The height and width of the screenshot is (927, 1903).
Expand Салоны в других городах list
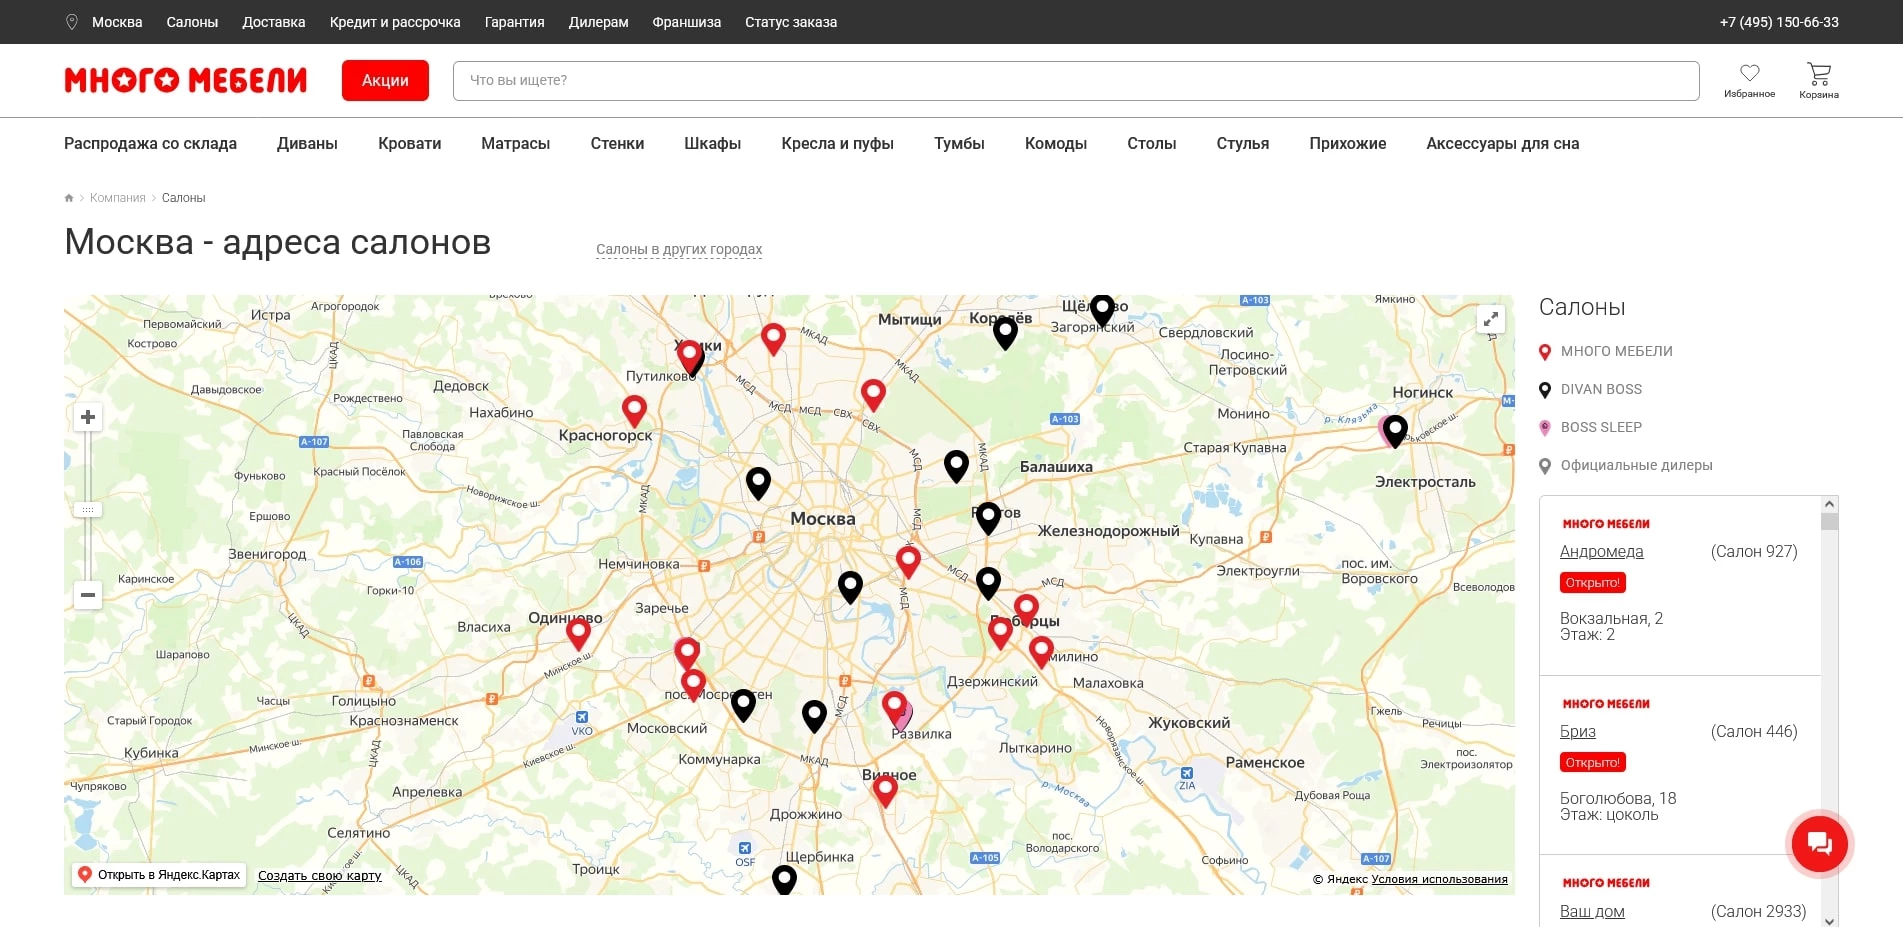tap(679, 249)
